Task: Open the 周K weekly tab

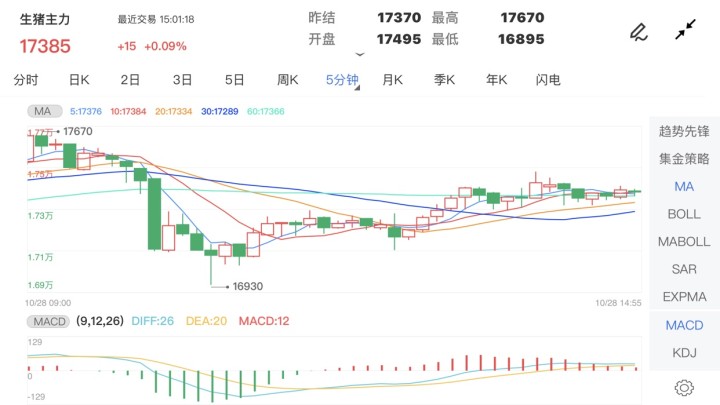Action: [288, 80]
